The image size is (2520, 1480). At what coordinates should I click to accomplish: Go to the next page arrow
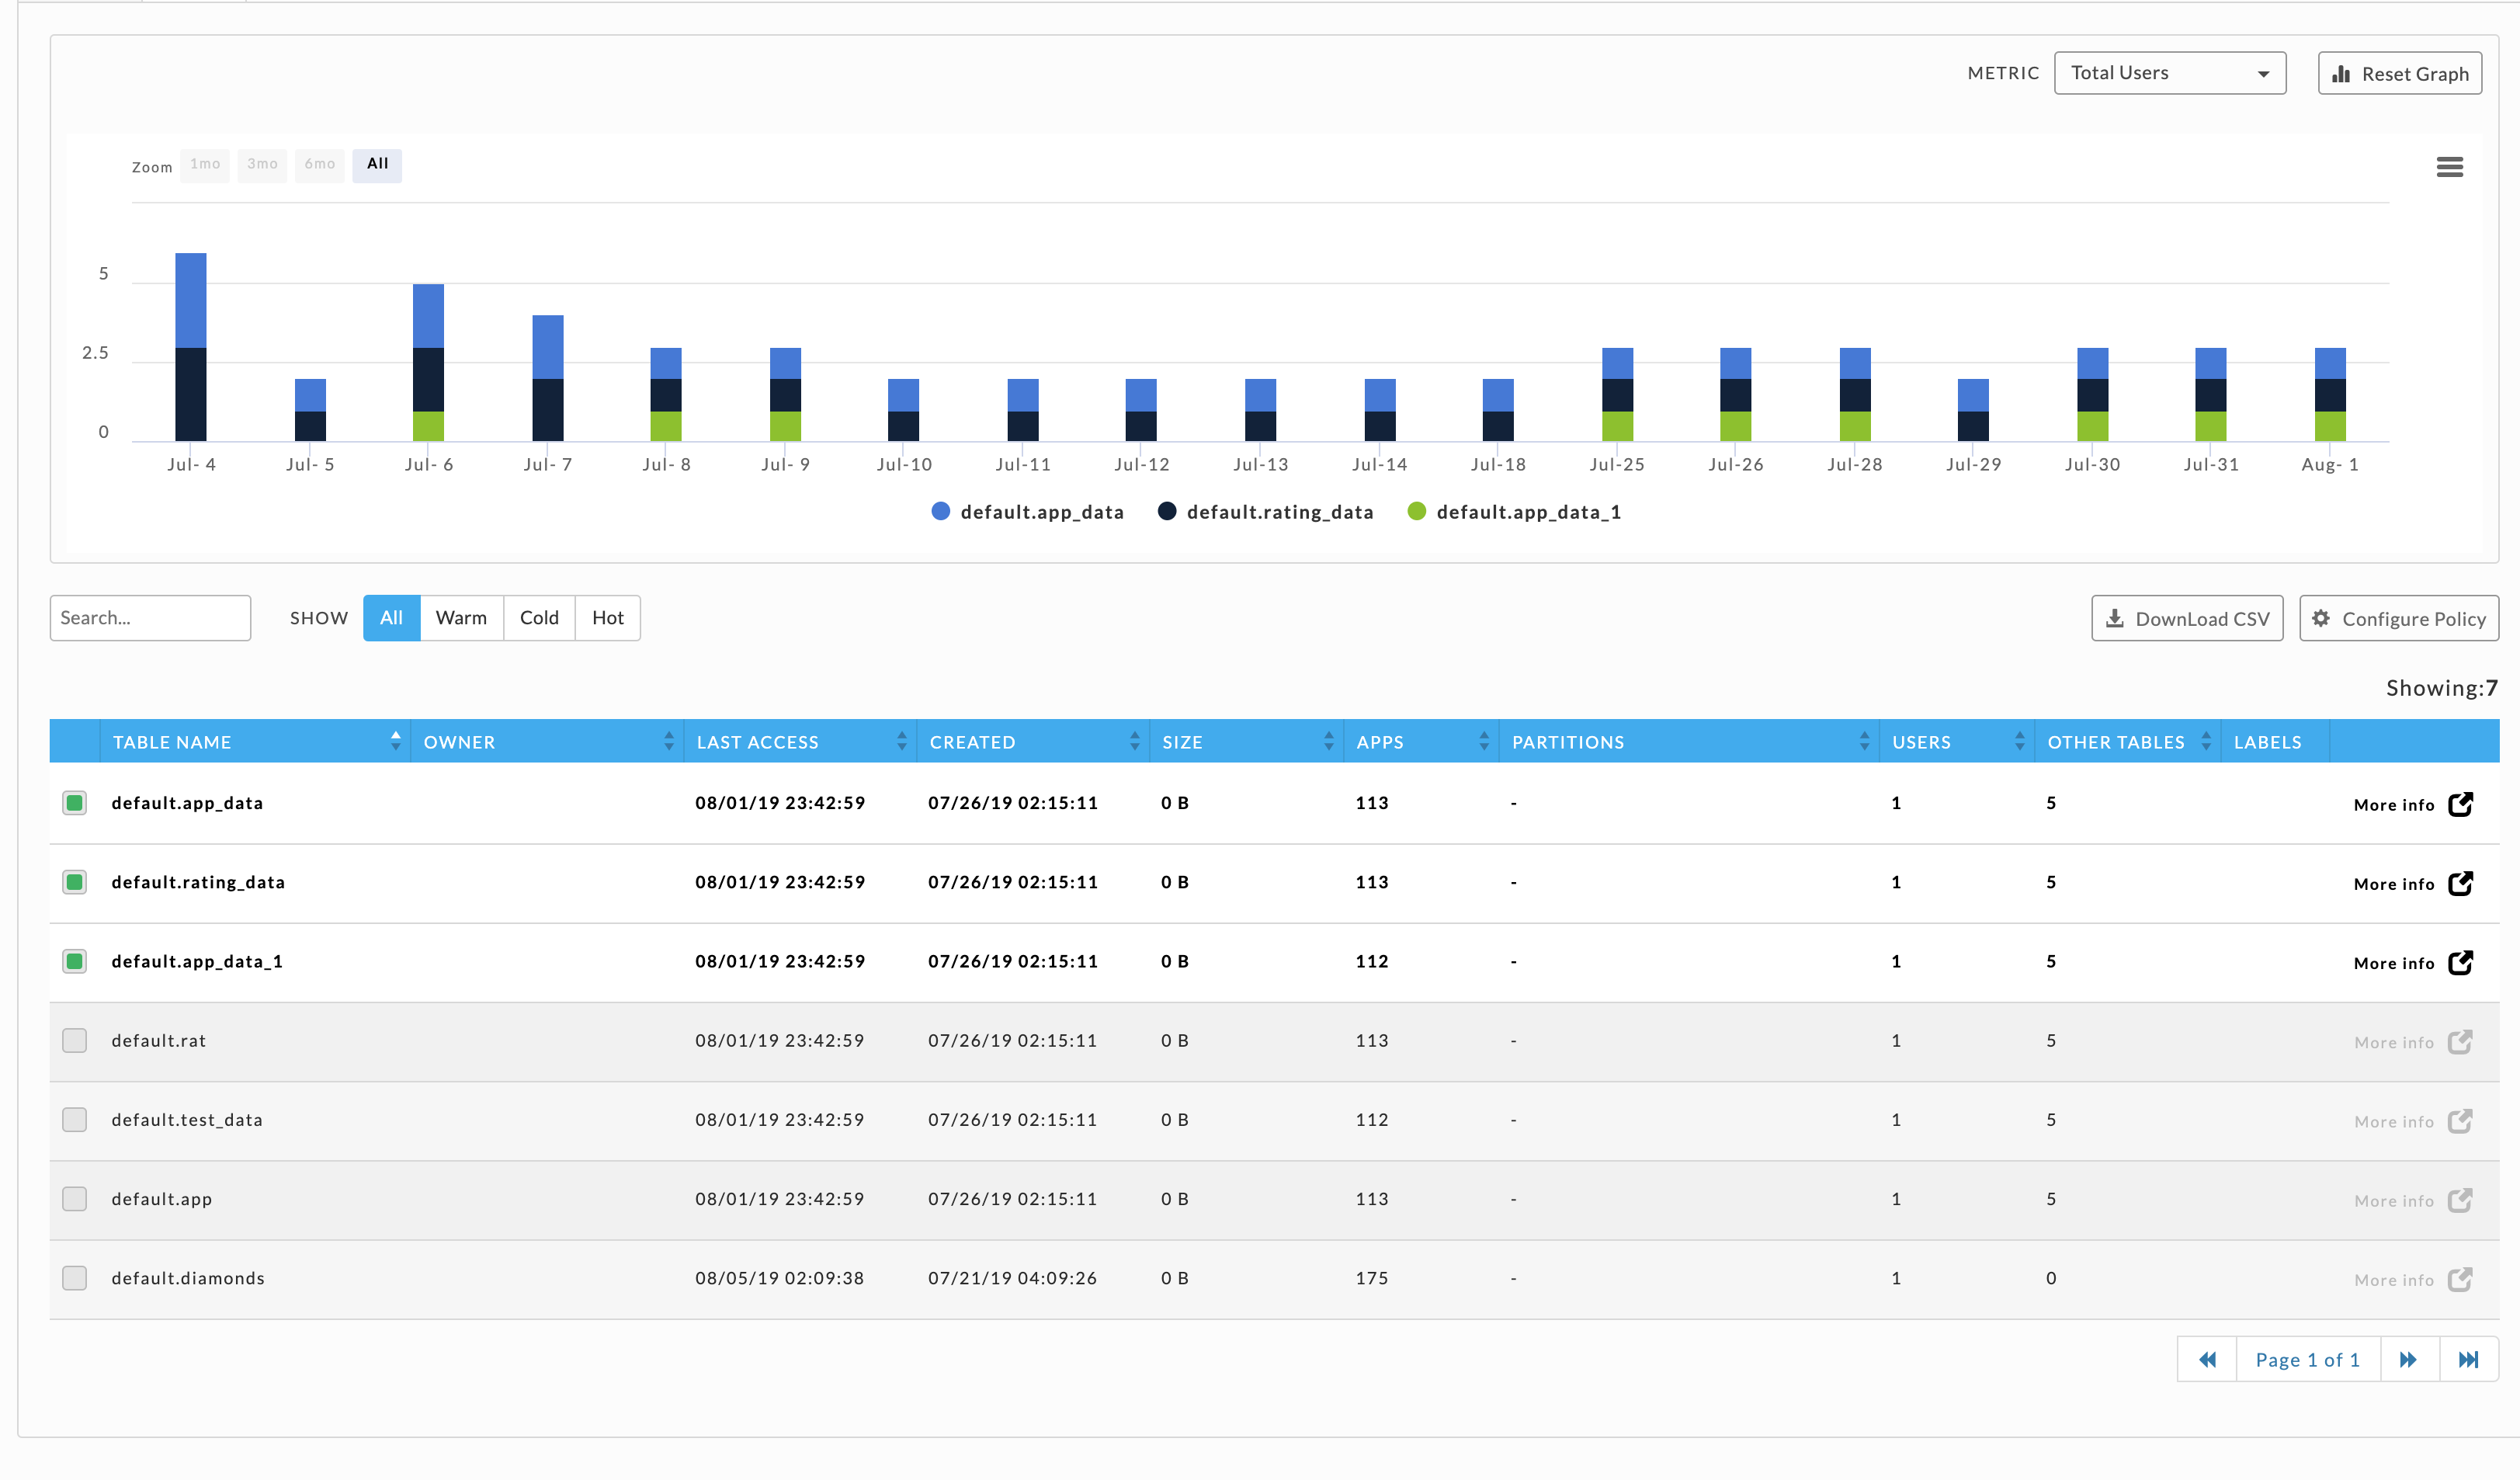2409,1359
